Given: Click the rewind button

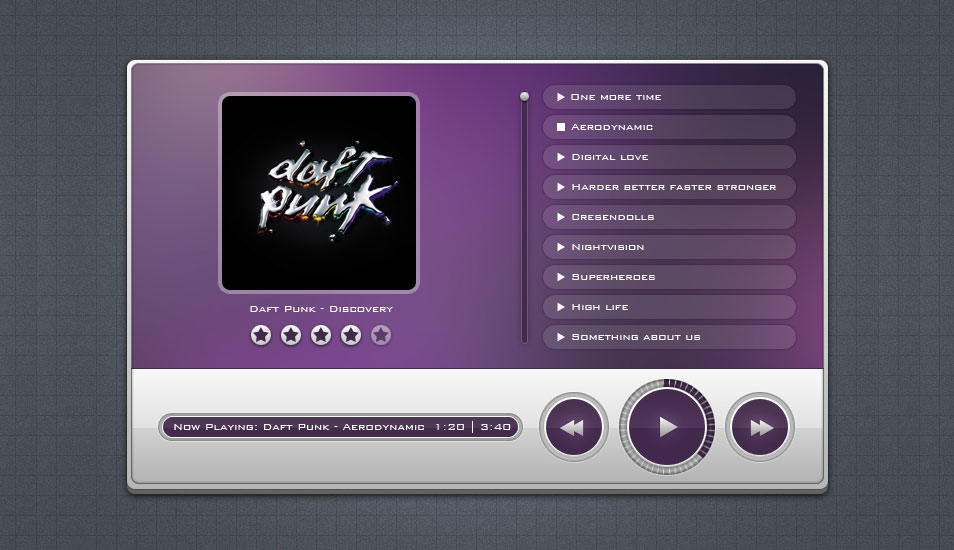Looking at the screenshot, I should 573,427.
